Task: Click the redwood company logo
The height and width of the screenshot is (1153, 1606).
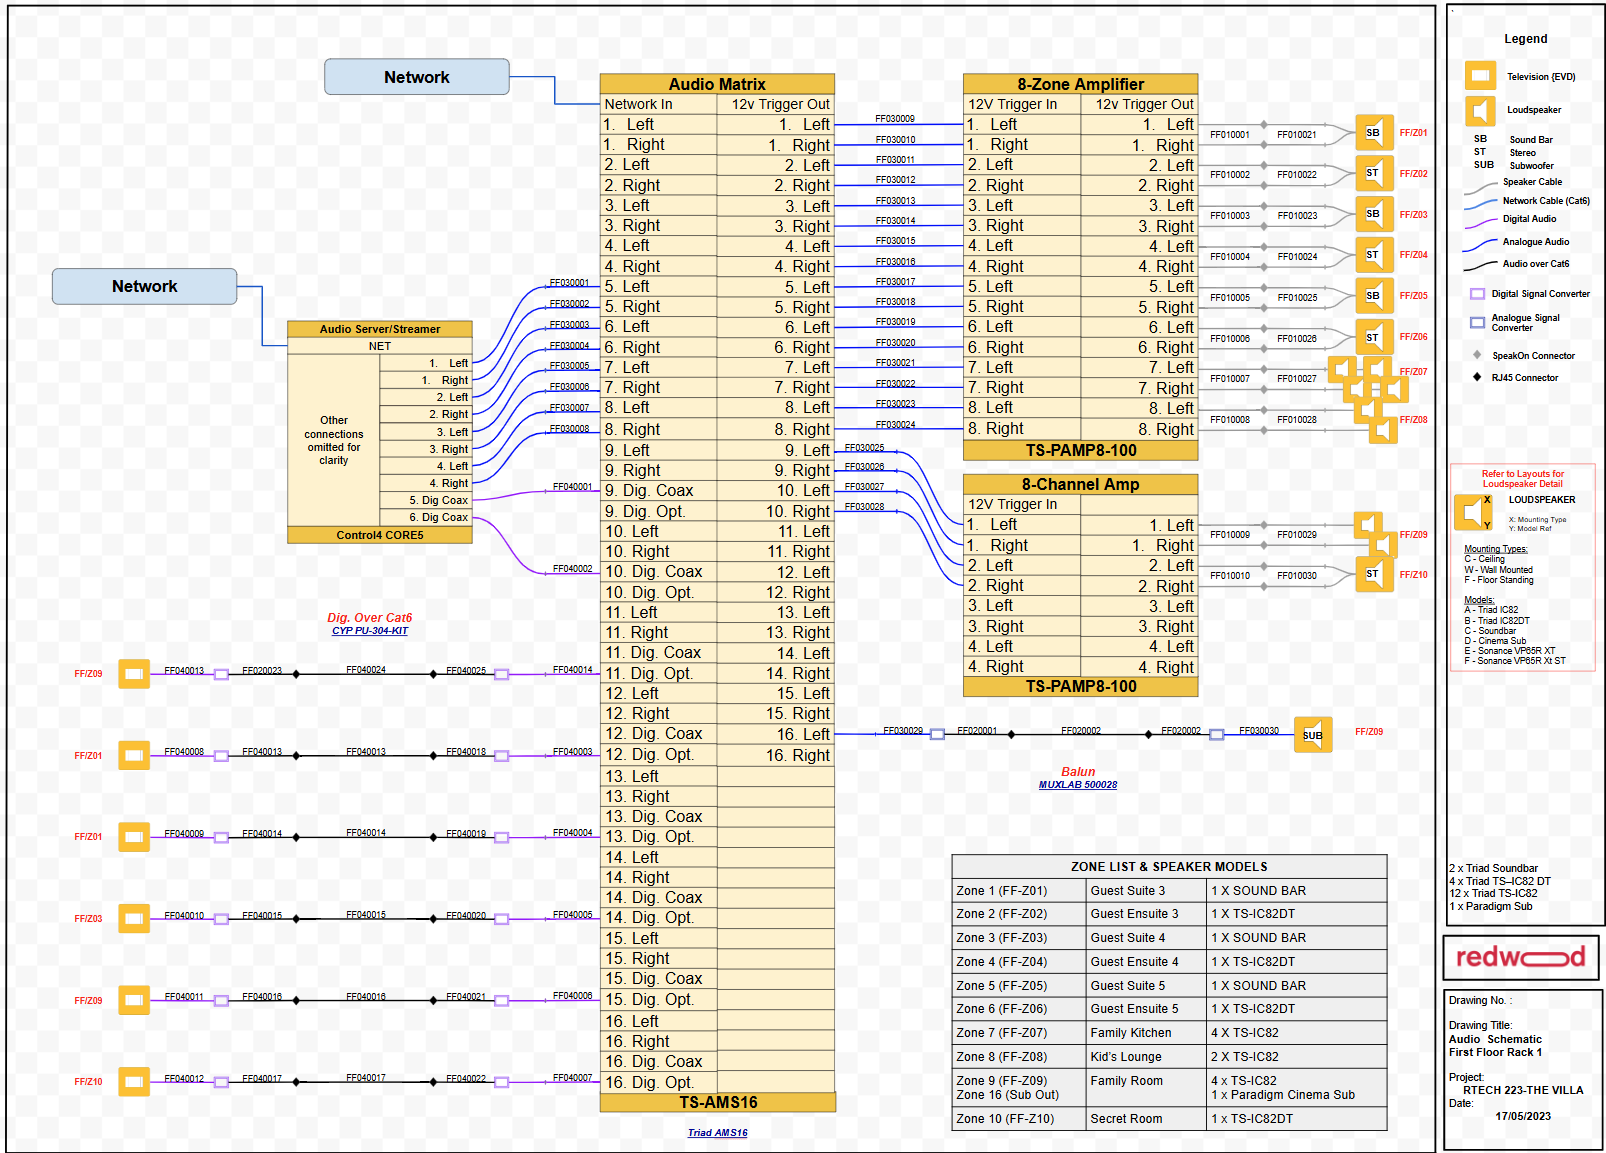Action: click(x=1520, y=957)
